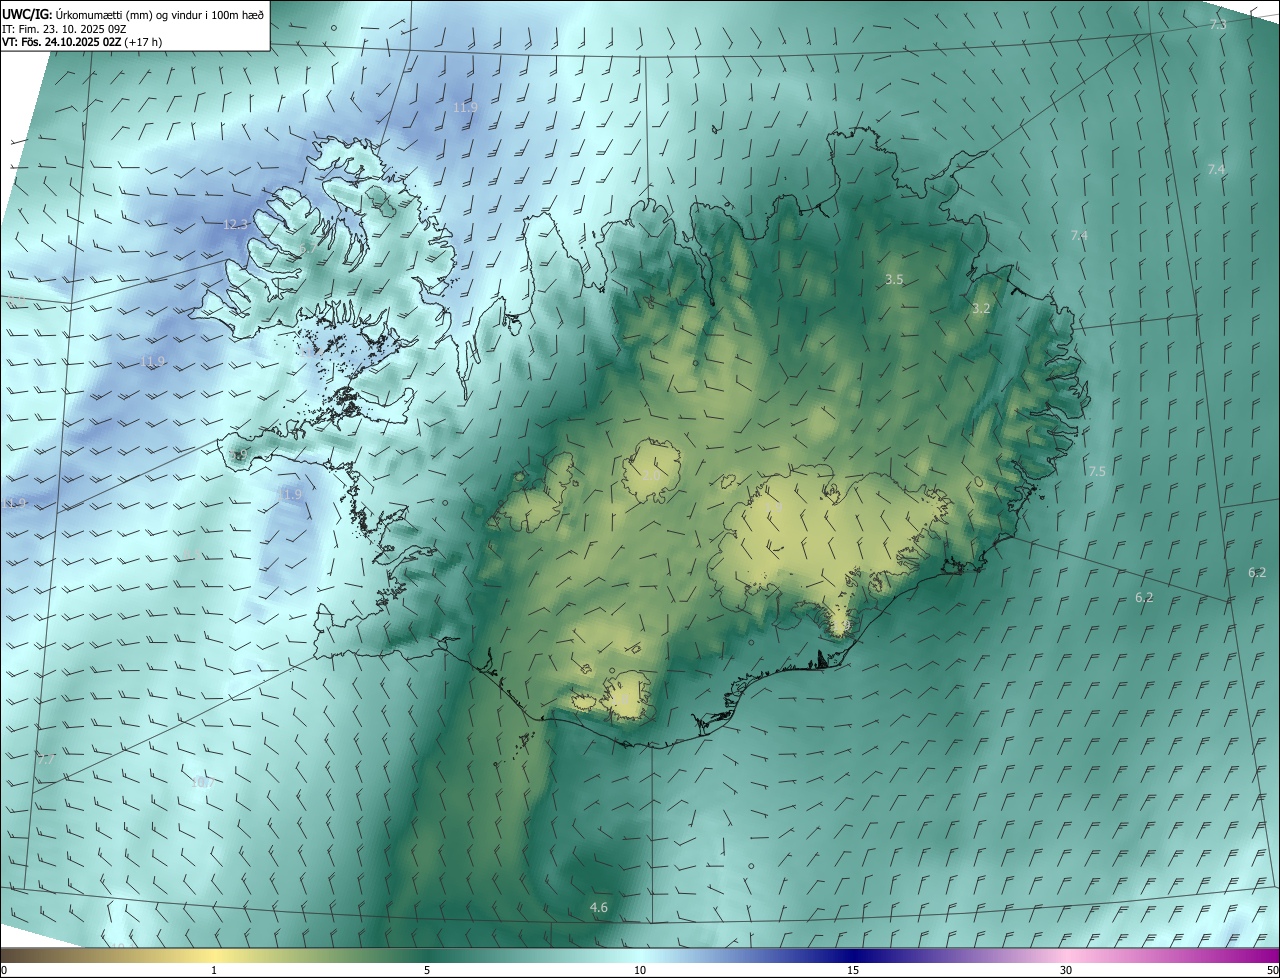Screen dimensions: 1280x978
Task: Click the 3.5 value in northeast Iceland
Action: [x=894, y=280]
